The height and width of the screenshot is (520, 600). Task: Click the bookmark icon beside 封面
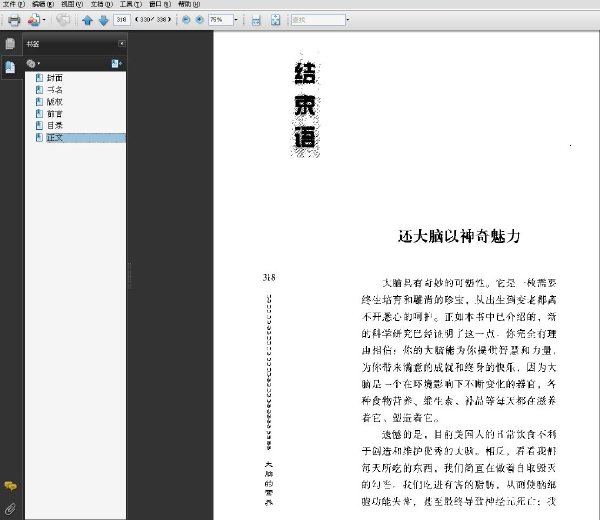coord(39,78)
